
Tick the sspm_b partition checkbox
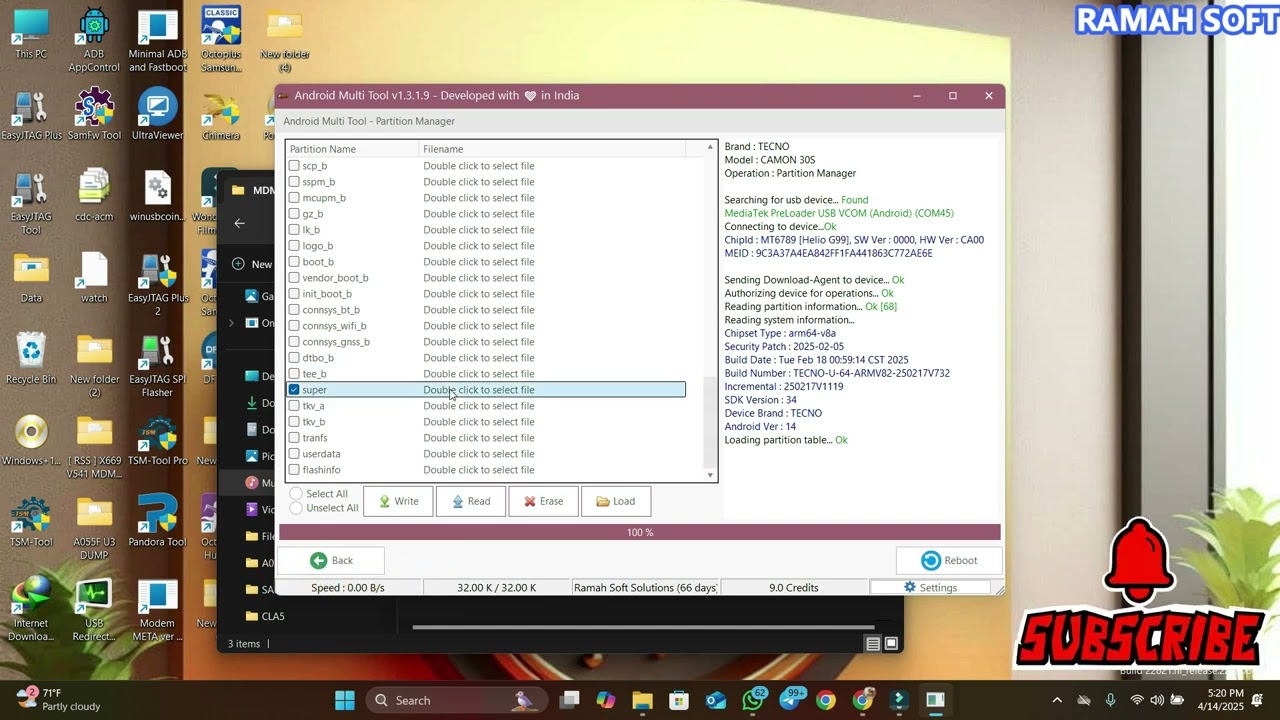tap(294, 182)
